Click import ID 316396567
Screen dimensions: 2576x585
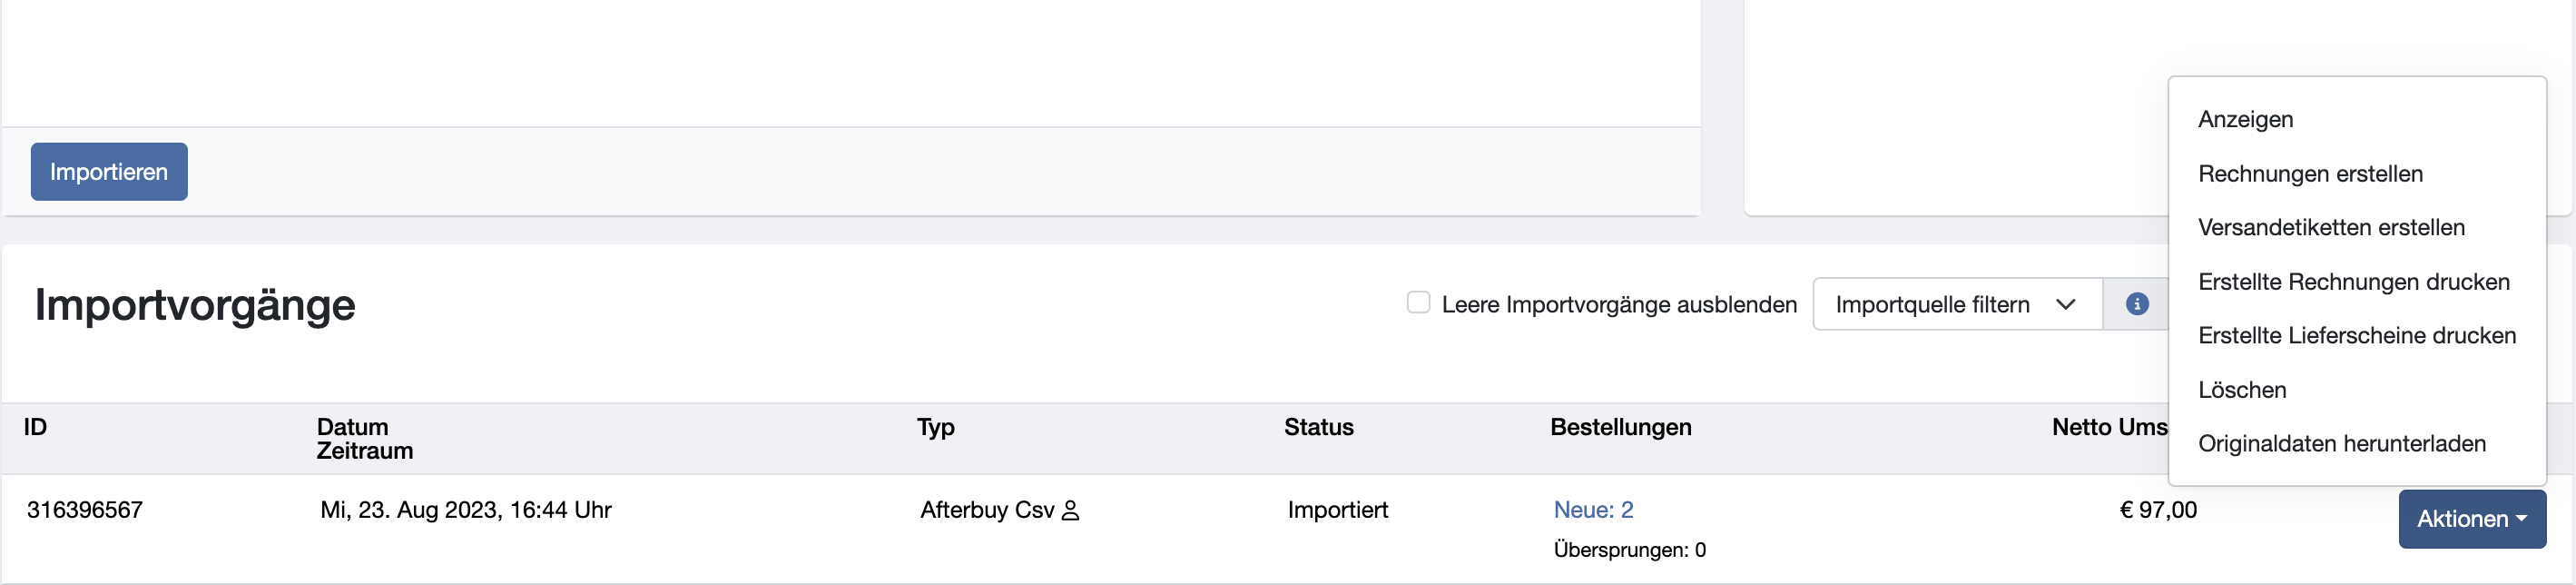pos(85,510)
